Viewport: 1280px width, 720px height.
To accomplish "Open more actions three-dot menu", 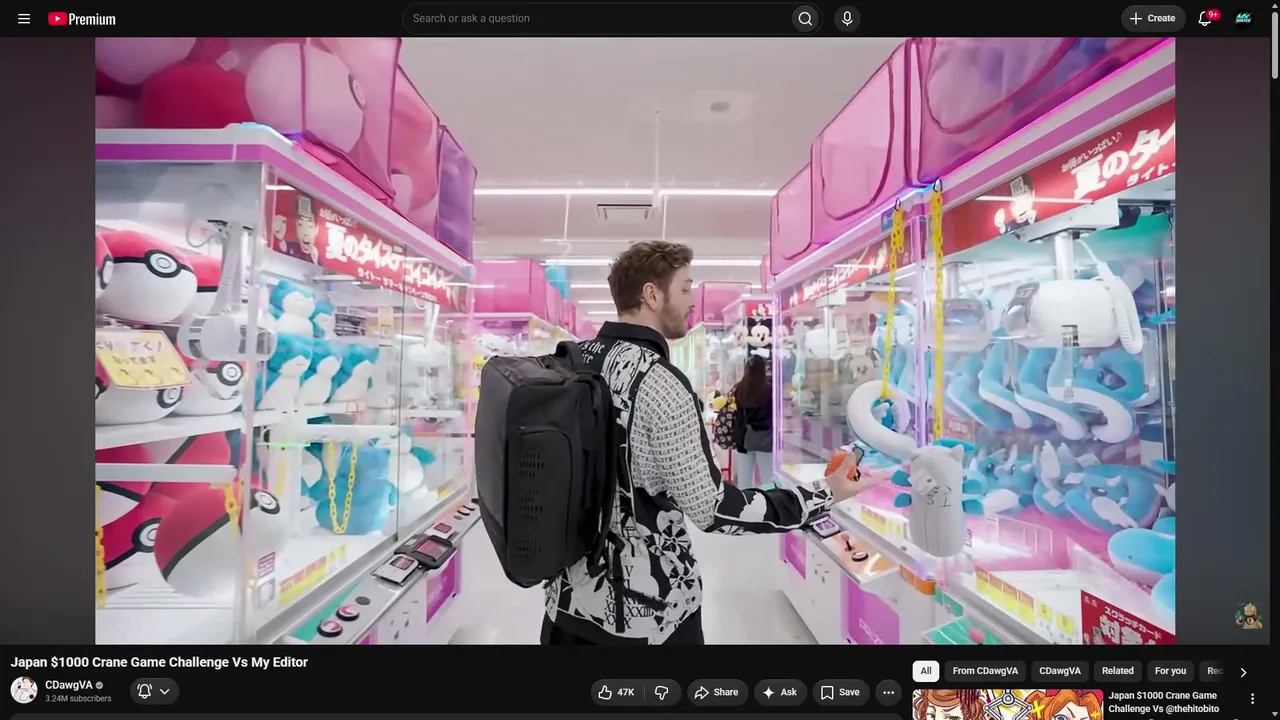I will pos(888,692).
